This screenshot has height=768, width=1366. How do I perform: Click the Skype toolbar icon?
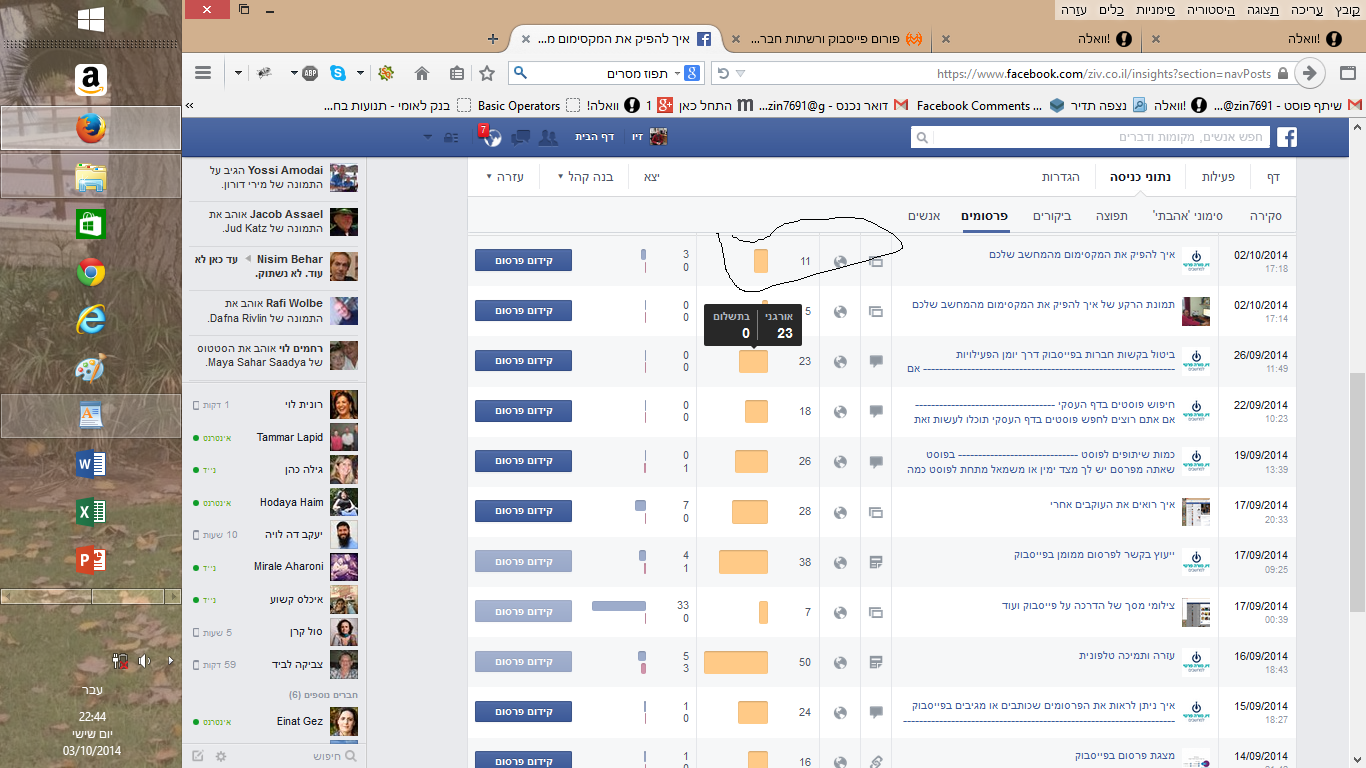click(338, 73)
